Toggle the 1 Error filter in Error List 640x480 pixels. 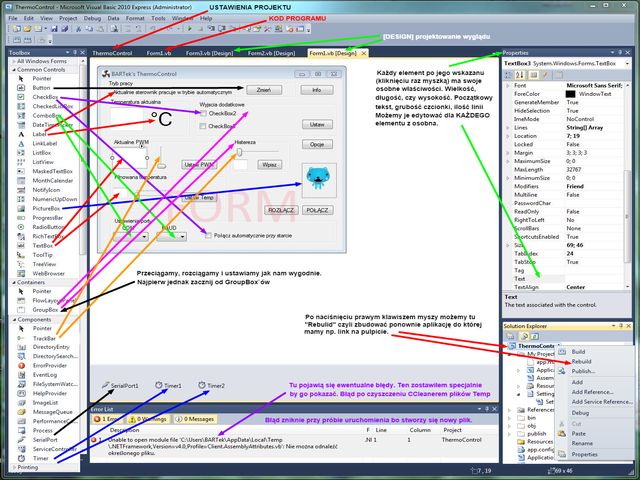(x=105, y=419)
